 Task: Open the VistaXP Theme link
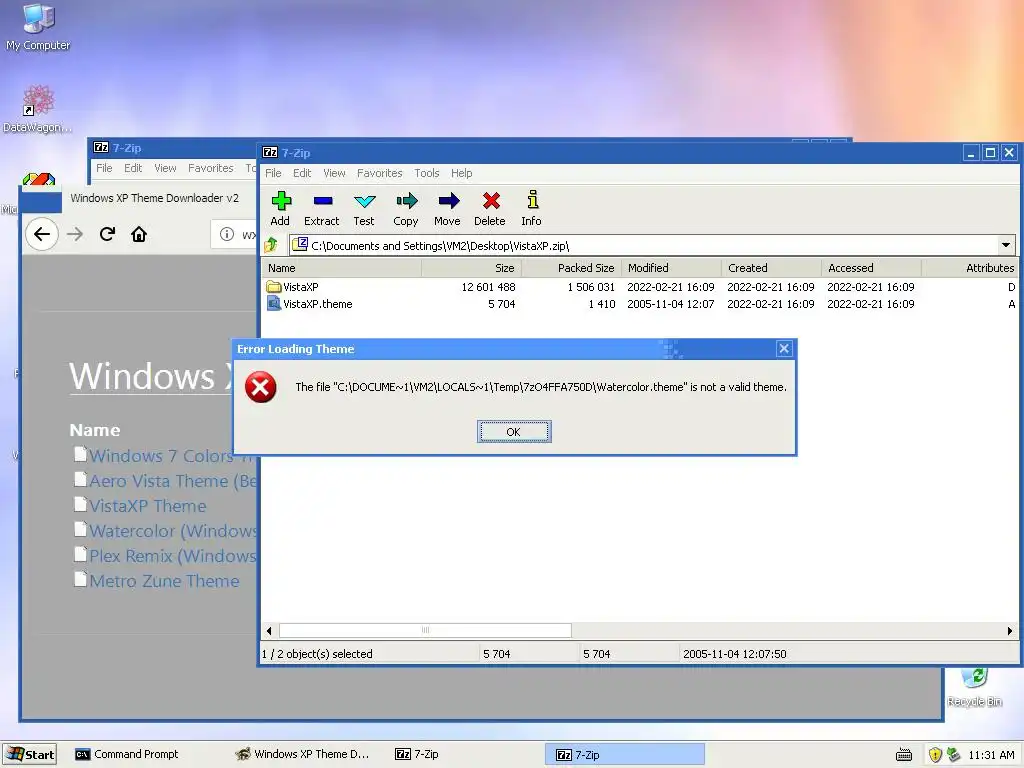coord(148,506)
